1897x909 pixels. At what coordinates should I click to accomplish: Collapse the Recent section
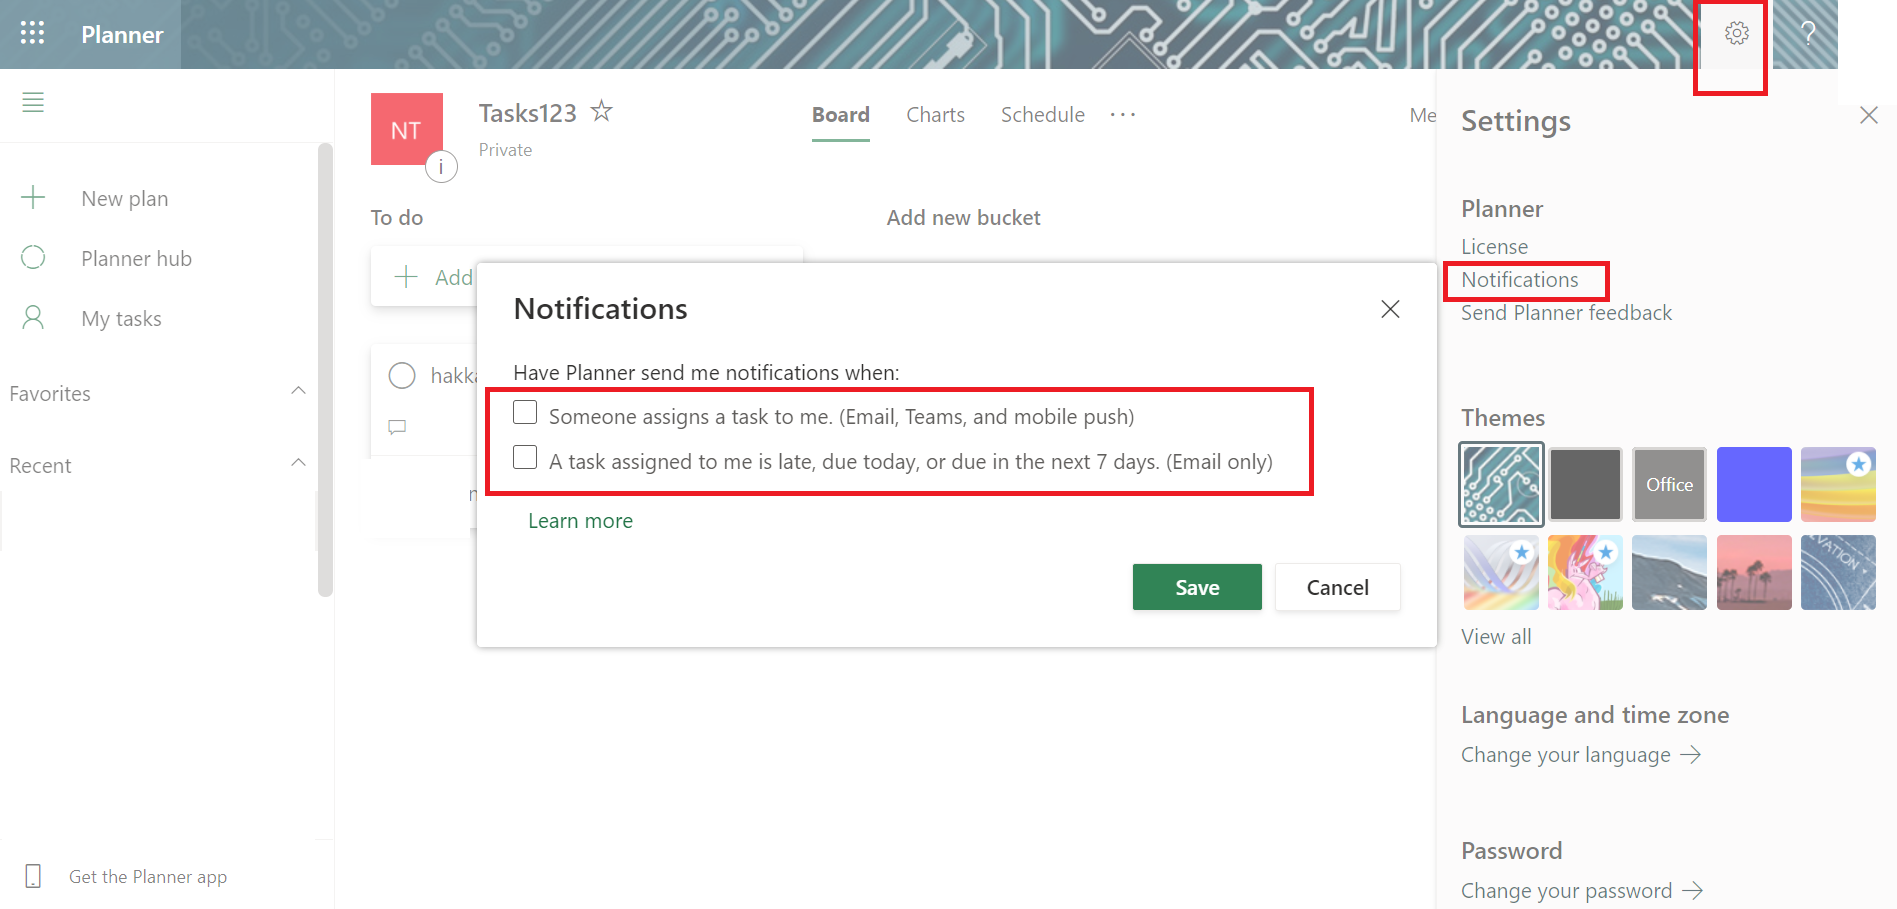click(298, 463)
